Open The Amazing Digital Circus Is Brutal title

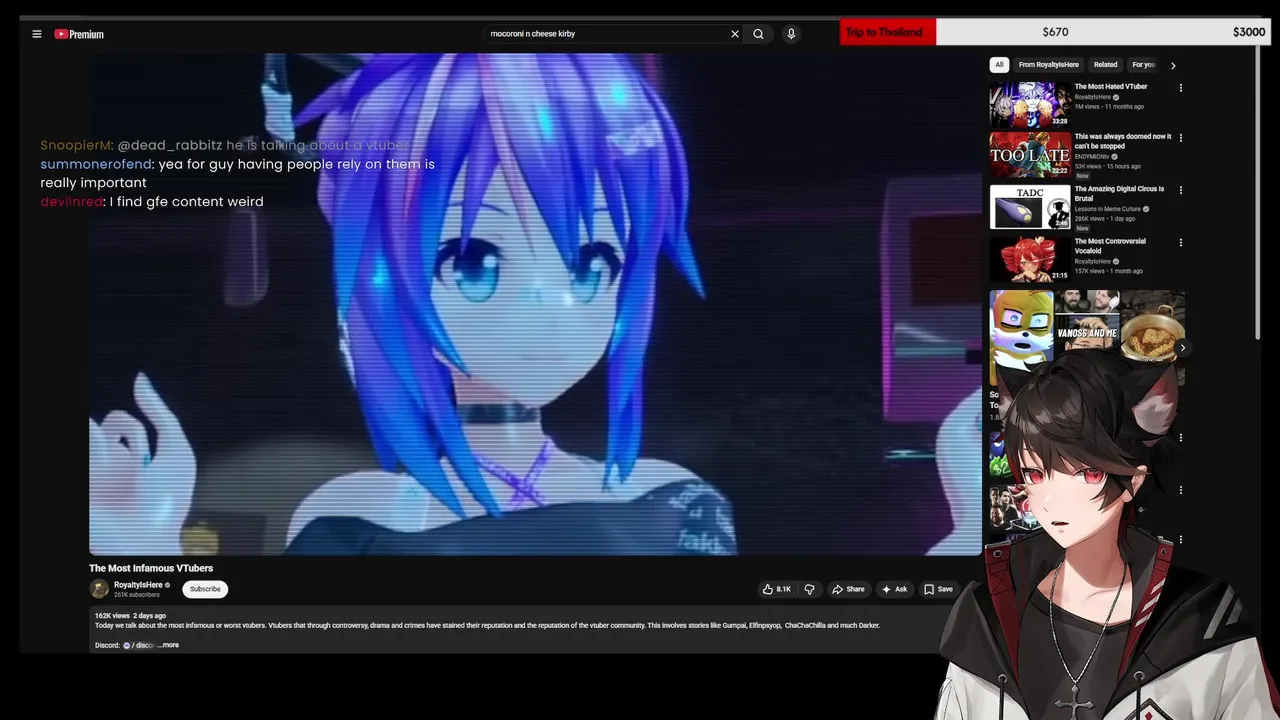1119,193
